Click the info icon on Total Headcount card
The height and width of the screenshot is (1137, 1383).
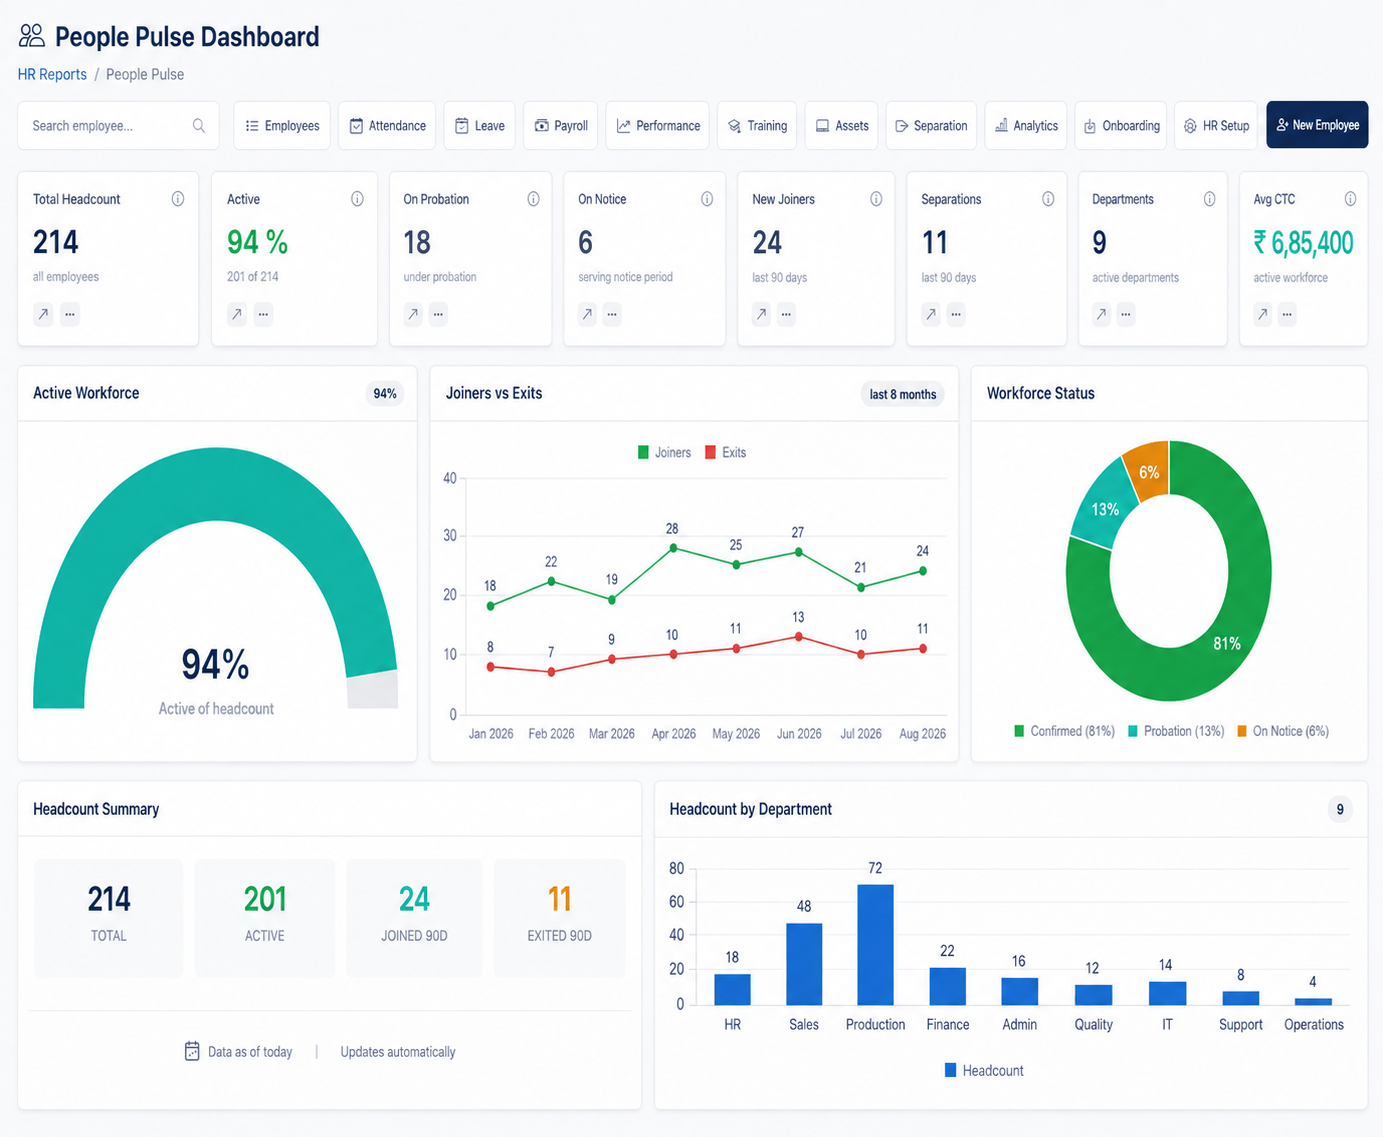point(178,199)
